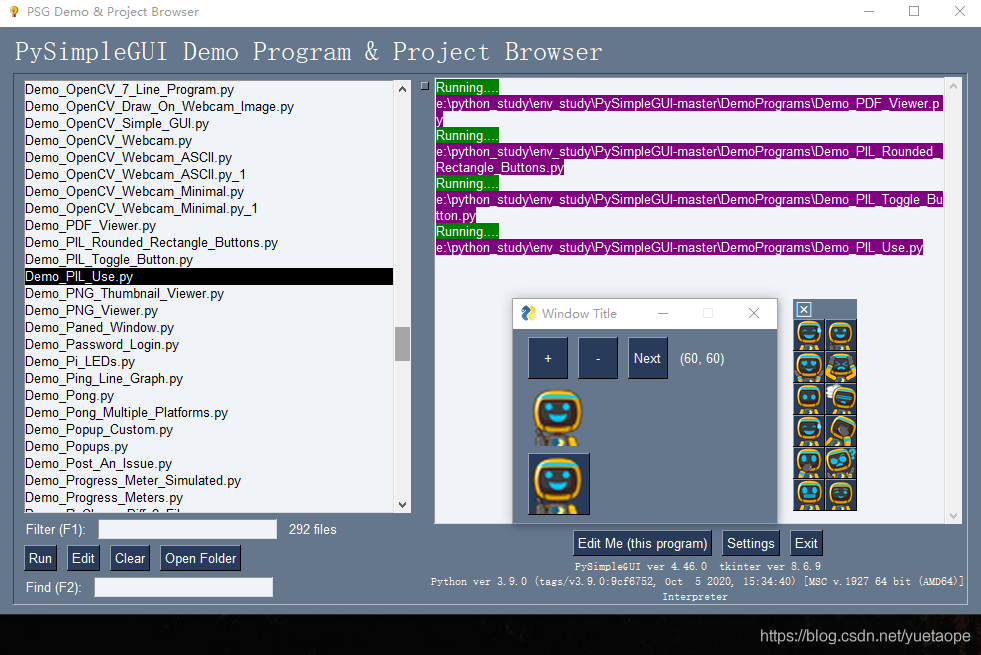
Task: Click the file list scrollbar thumb
Action: click(x=402, y=343)
